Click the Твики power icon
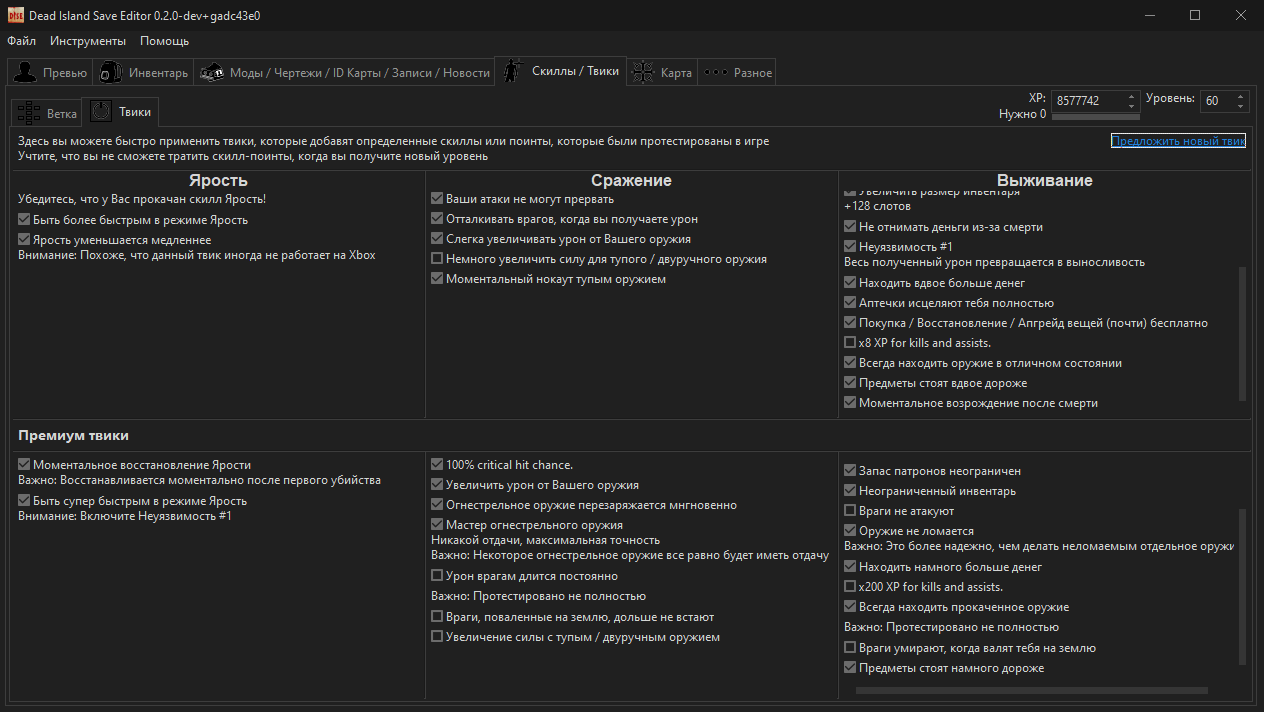Viewport: 1264px width, 712px height. [x=101, y=112]
